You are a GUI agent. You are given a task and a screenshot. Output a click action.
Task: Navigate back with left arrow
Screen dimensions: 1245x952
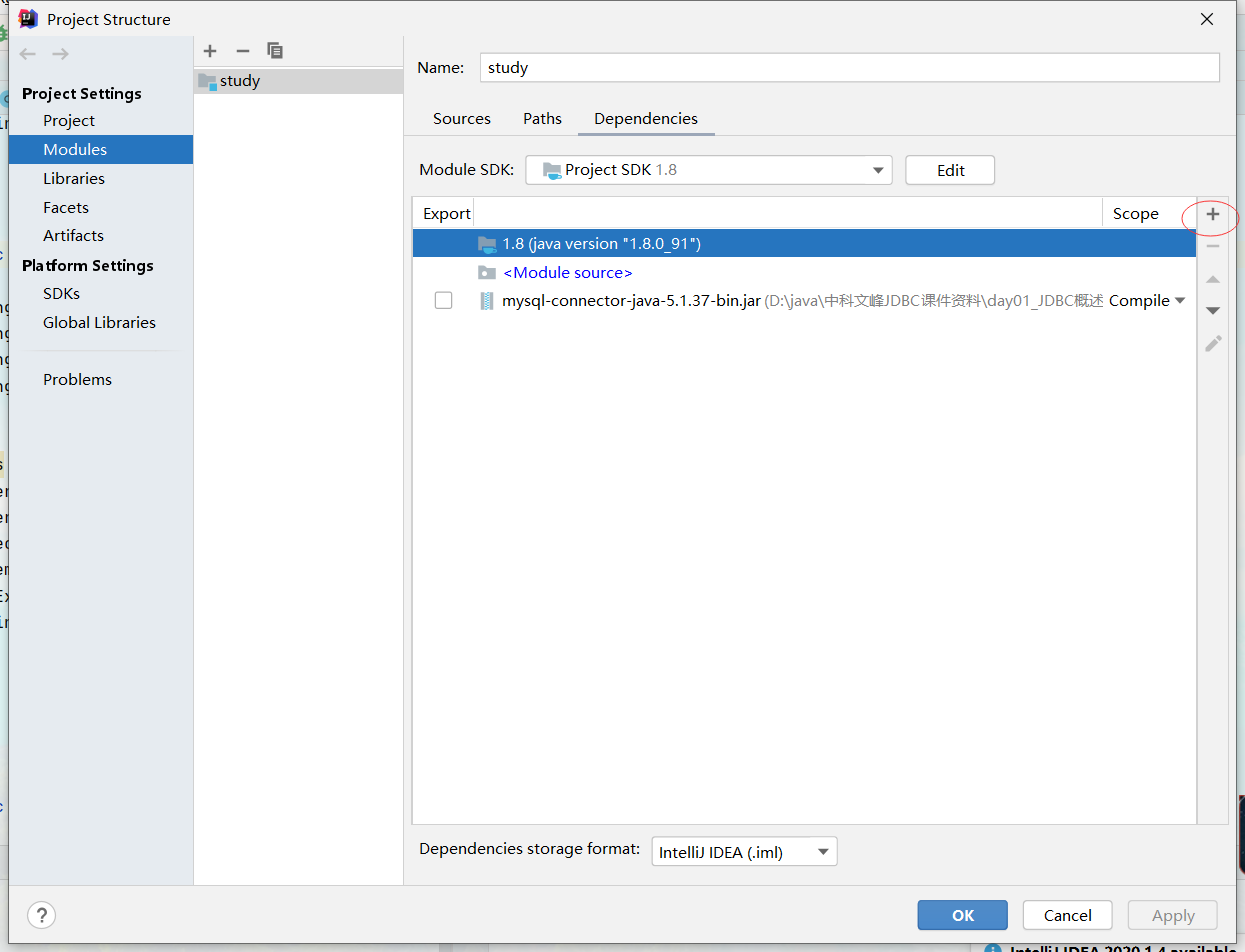tap(28, 54)
